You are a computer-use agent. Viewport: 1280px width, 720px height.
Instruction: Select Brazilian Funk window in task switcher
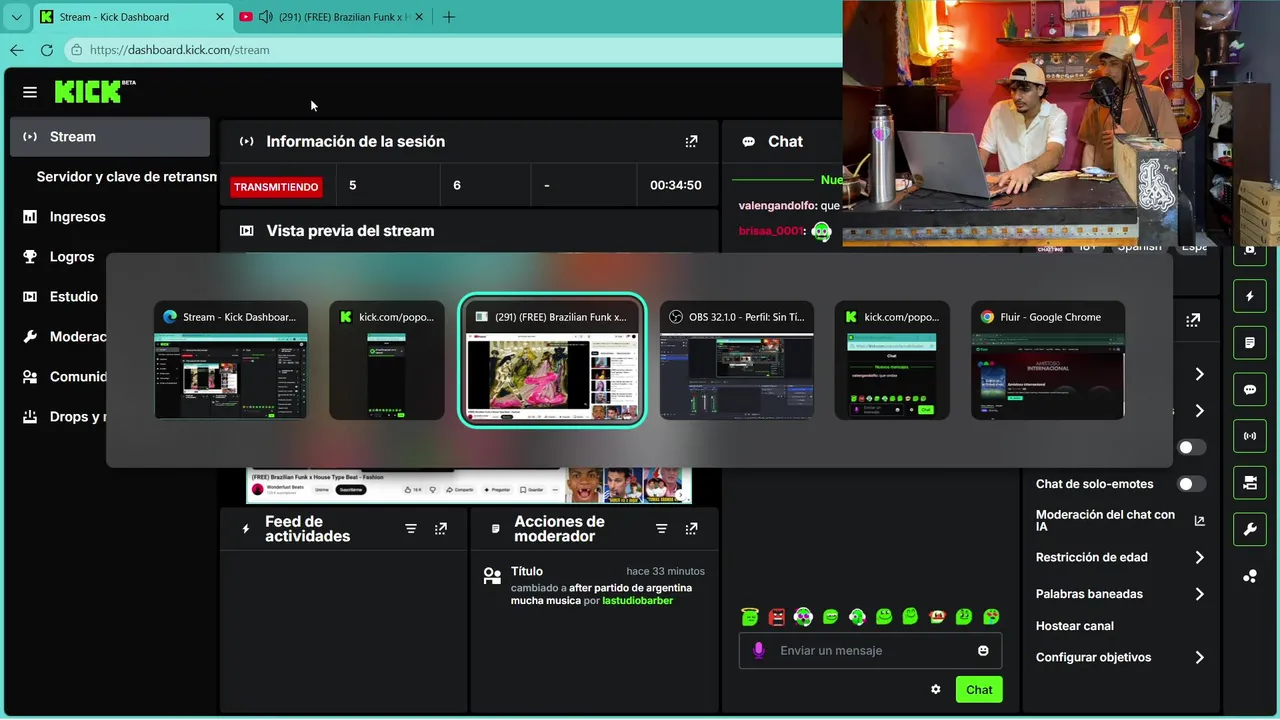pos(552,360)
